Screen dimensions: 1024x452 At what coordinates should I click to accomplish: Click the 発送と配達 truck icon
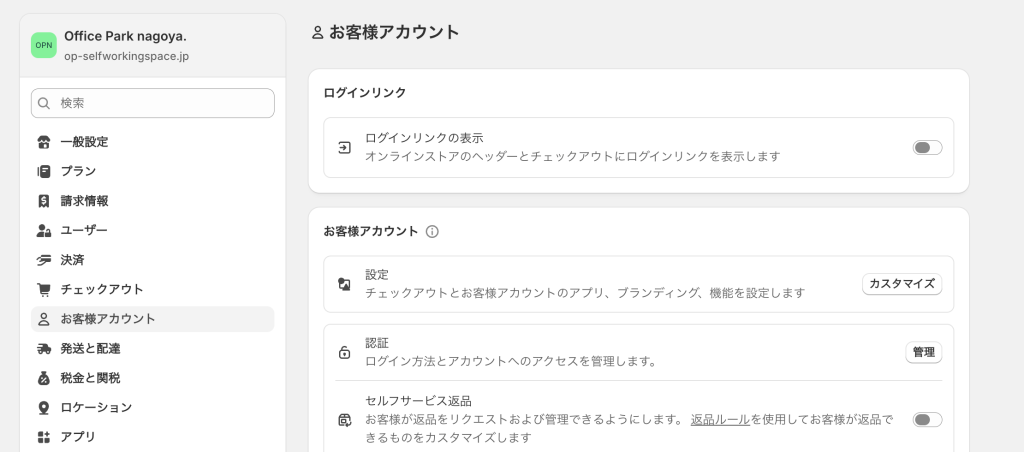pyautogui.click(x=44, y=348)
